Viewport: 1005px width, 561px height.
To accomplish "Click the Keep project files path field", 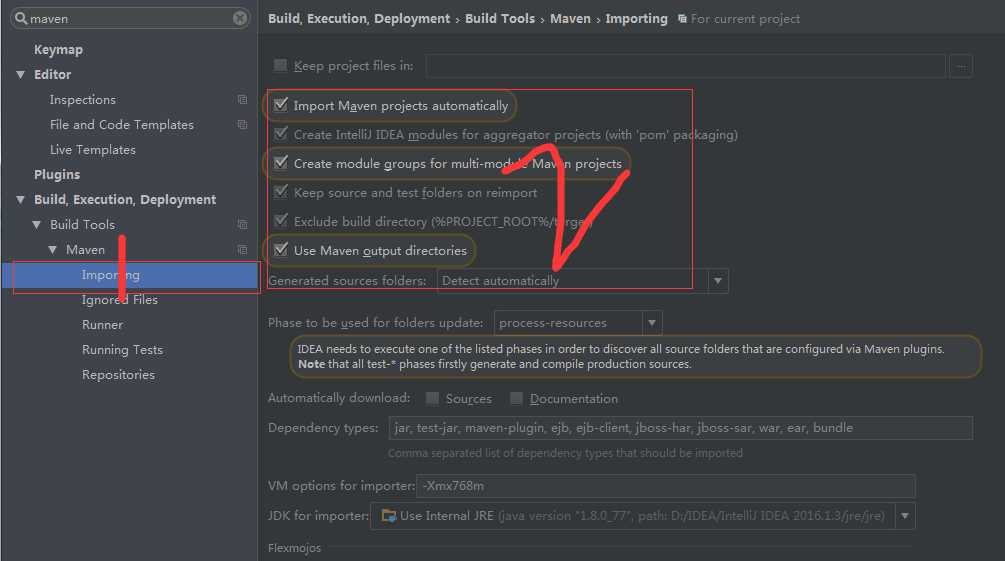I will pyautogui.click(x=685, y=65).
